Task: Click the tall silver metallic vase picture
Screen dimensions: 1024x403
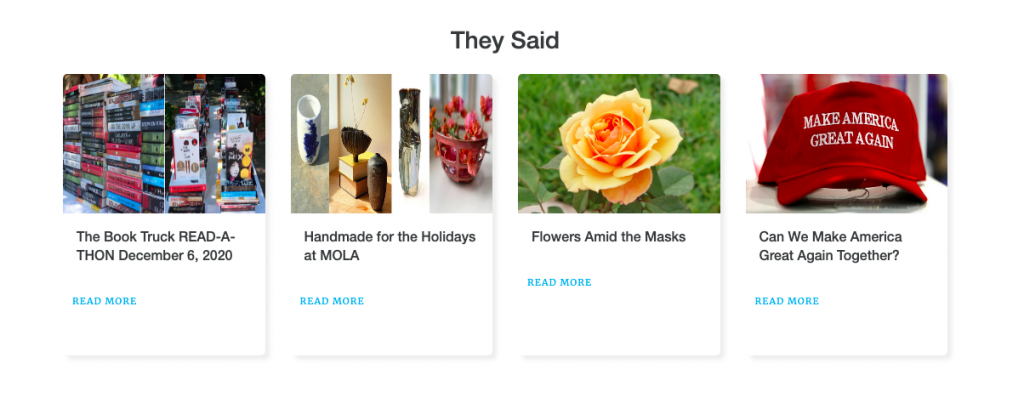Action: (410, 144)
